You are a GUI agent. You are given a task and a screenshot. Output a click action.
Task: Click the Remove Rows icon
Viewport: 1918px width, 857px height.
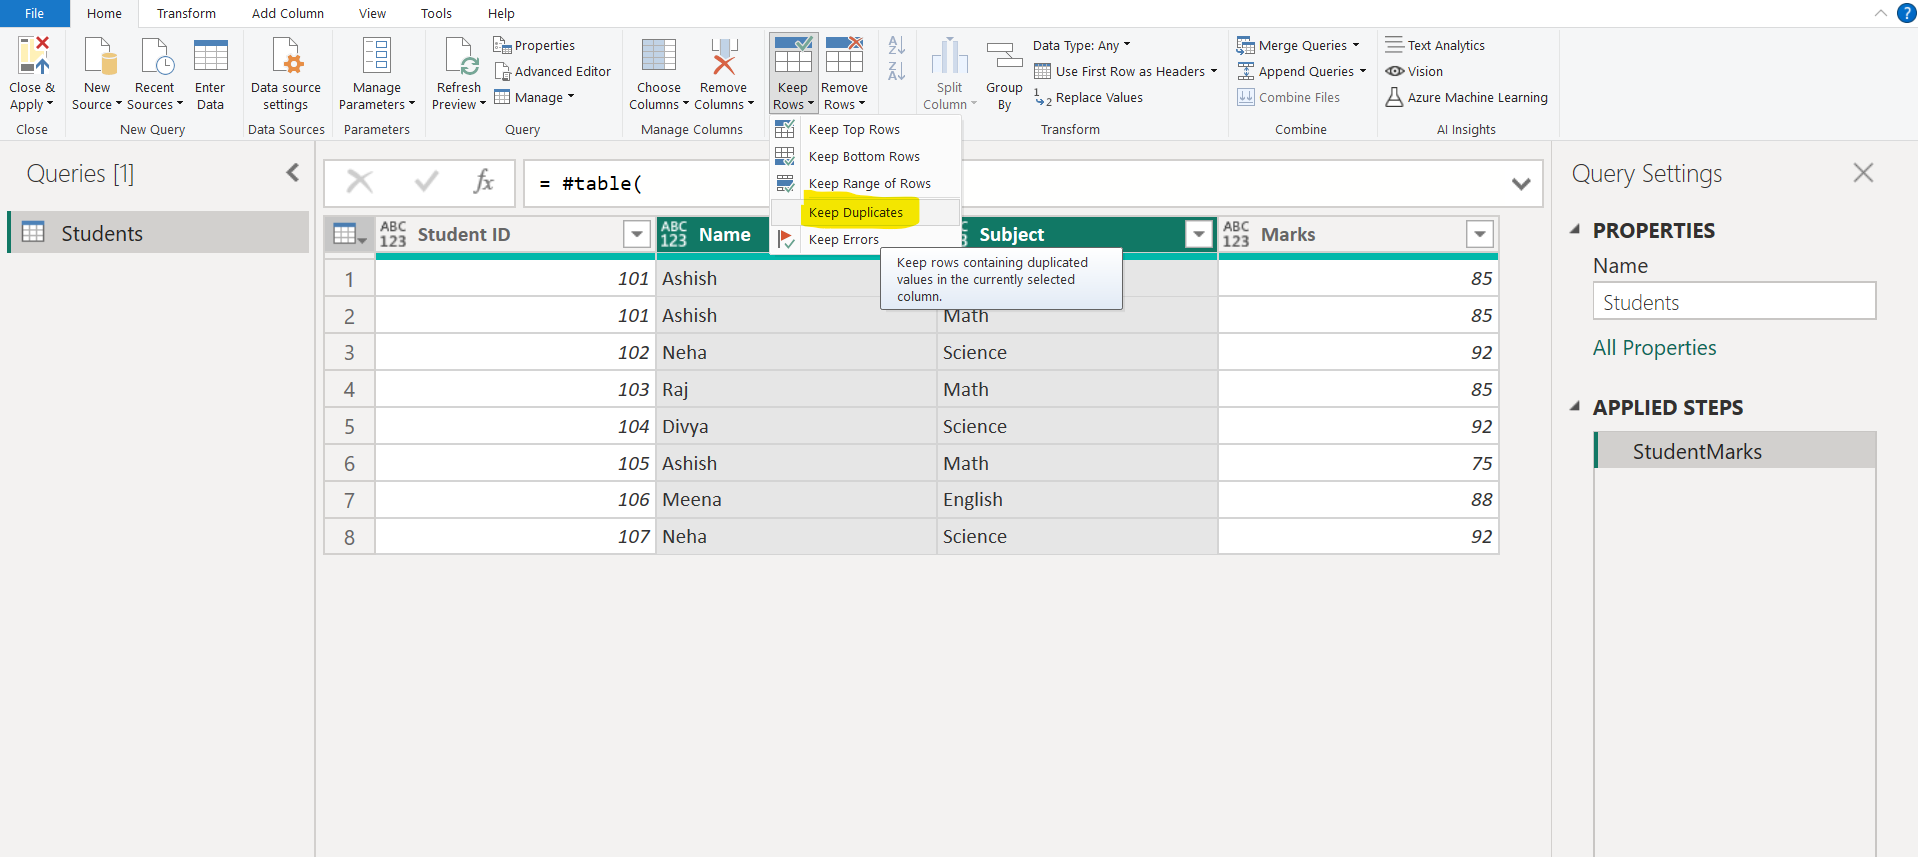844,56
